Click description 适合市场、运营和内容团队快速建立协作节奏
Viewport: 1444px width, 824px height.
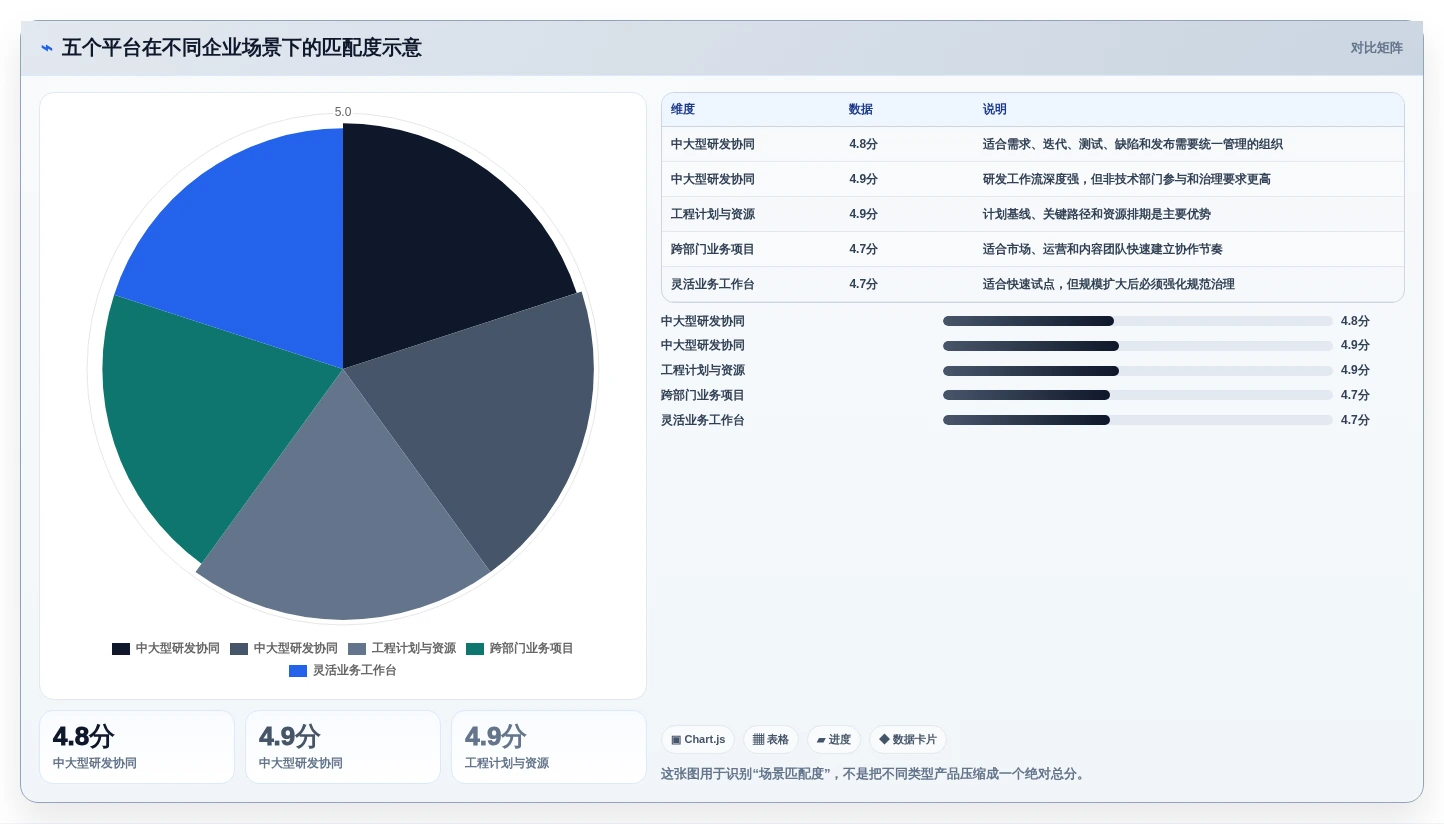point(1102,249)
